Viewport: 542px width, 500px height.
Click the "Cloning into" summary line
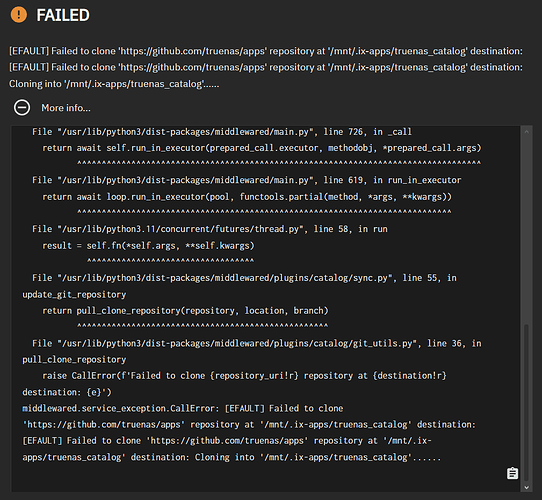pos(114,84)
